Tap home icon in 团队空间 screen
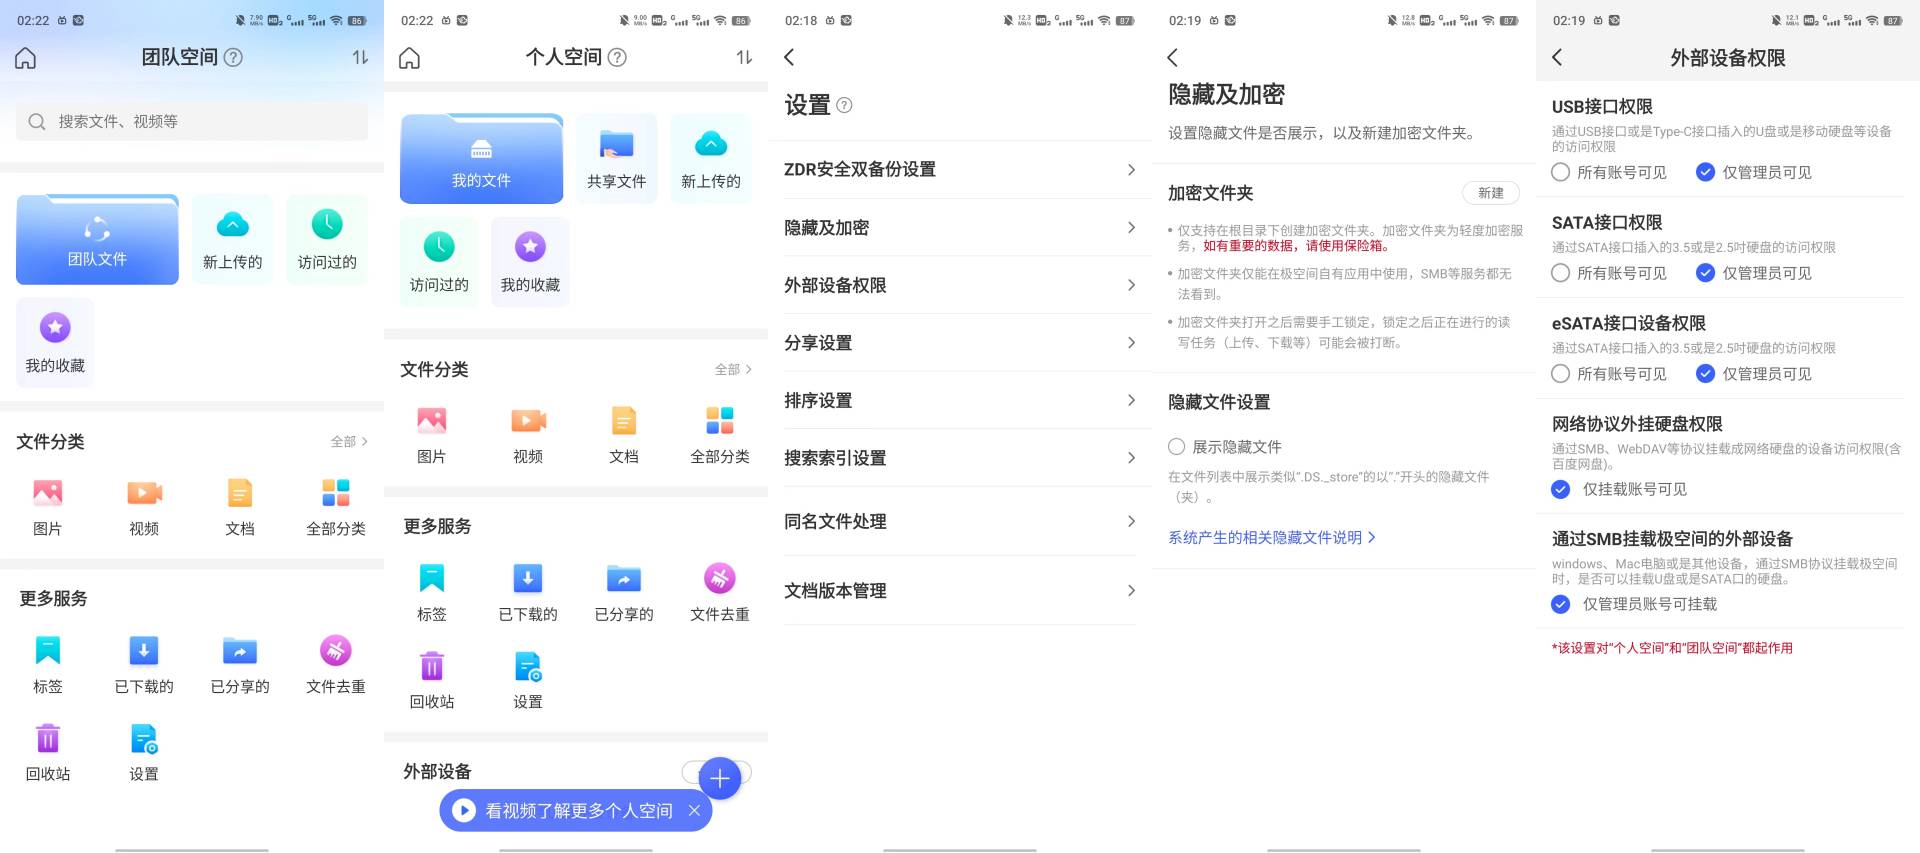Image resolution: width=1920 pixels, height=853 pixels. point(26,58)
